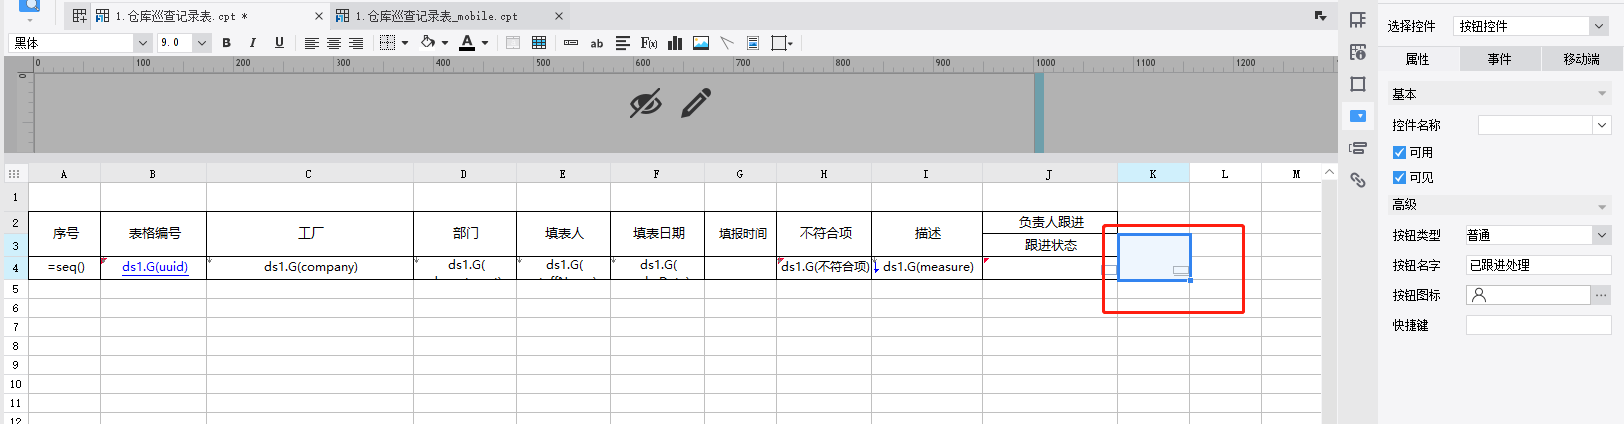Insert slope line element

pyautogui.click(x=727, y=43)
